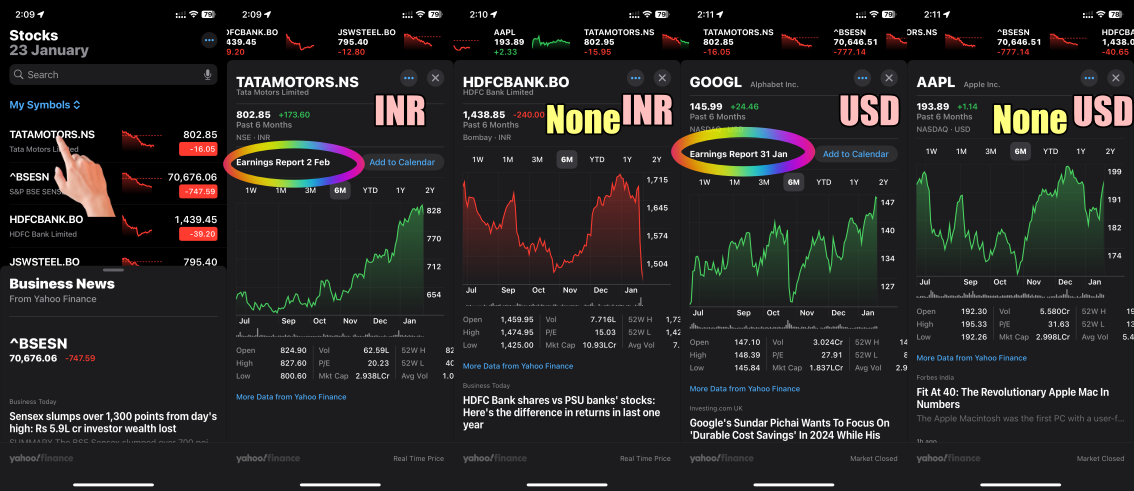The image size is (1134, 491).
Task: Select the 1Y range in the HDFCBANK.BO panel
Action: click(x=626, y=160)
